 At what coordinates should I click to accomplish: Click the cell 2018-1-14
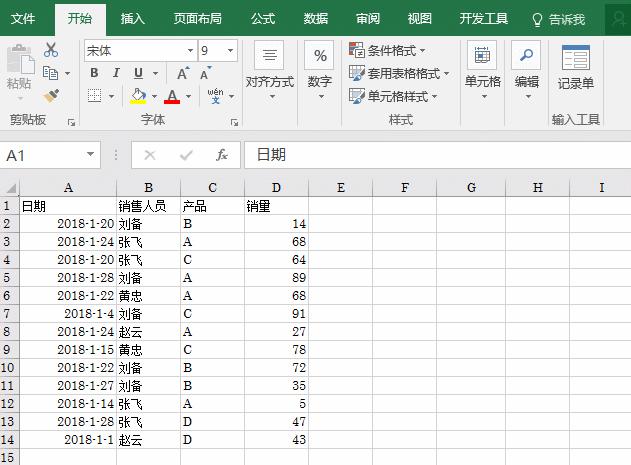coord(68,404)
